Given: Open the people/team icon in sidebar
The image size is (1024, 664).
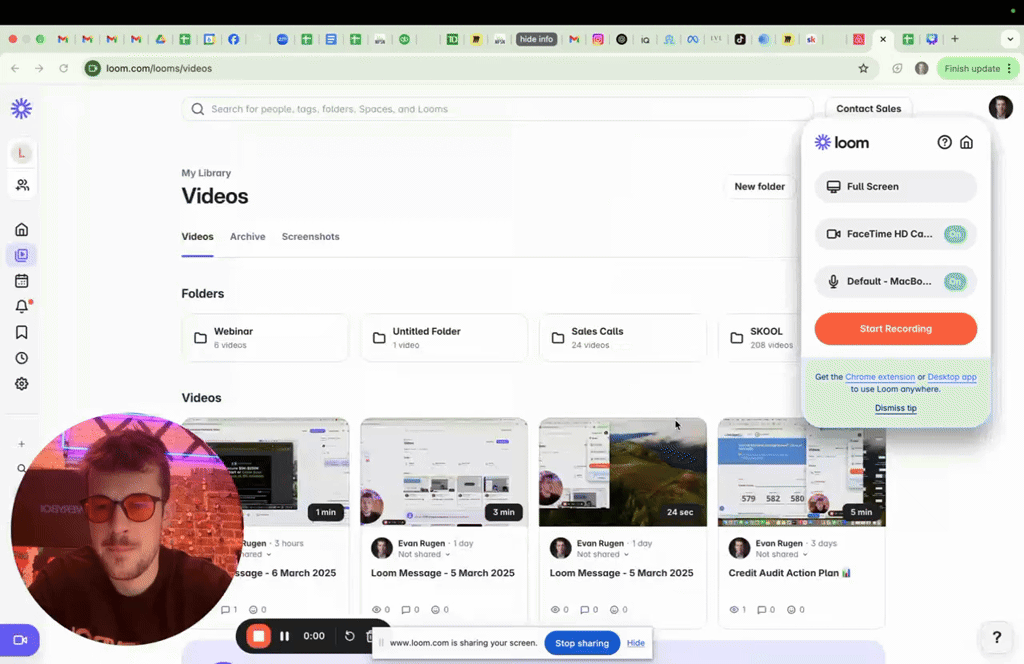Looking at the screenshot, I should click(x=22, y=185).
